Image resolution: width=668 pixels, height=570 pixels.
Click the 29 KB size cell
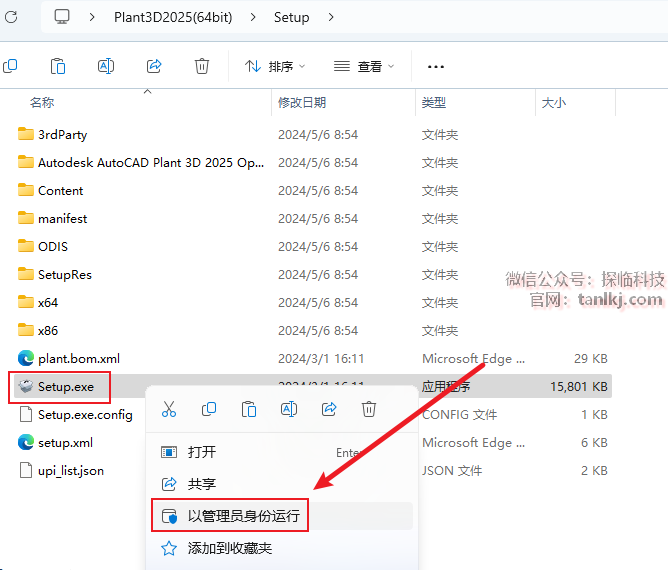click(590, 359)
